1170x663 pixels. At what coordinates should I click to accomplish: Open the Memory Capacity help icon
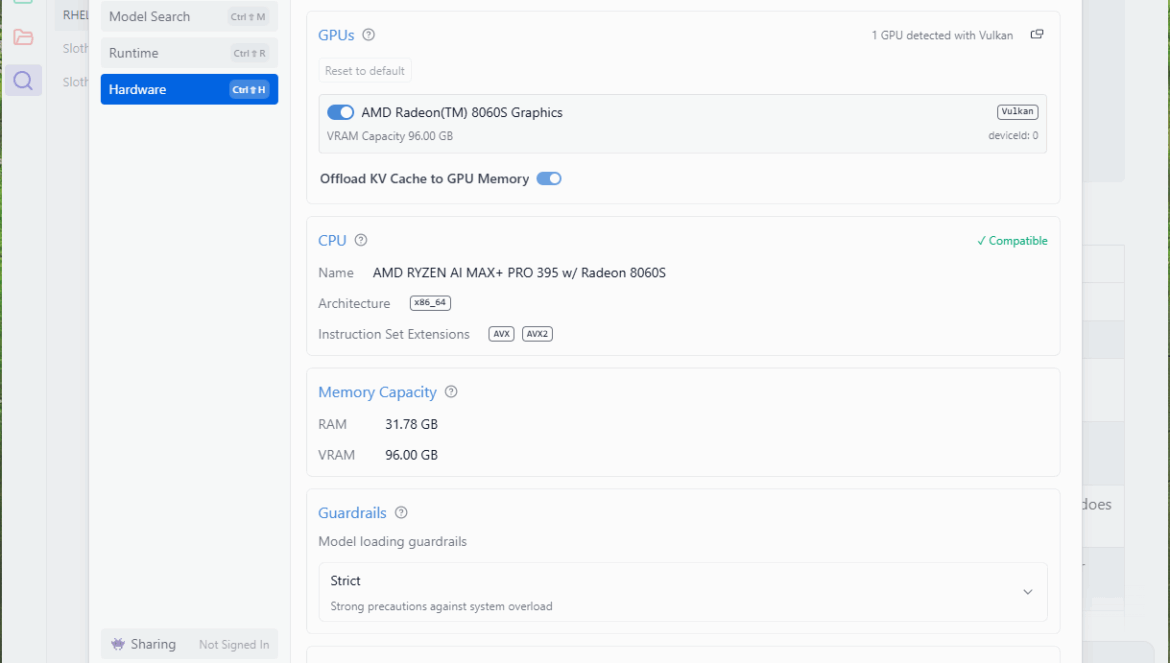(451, 392)
